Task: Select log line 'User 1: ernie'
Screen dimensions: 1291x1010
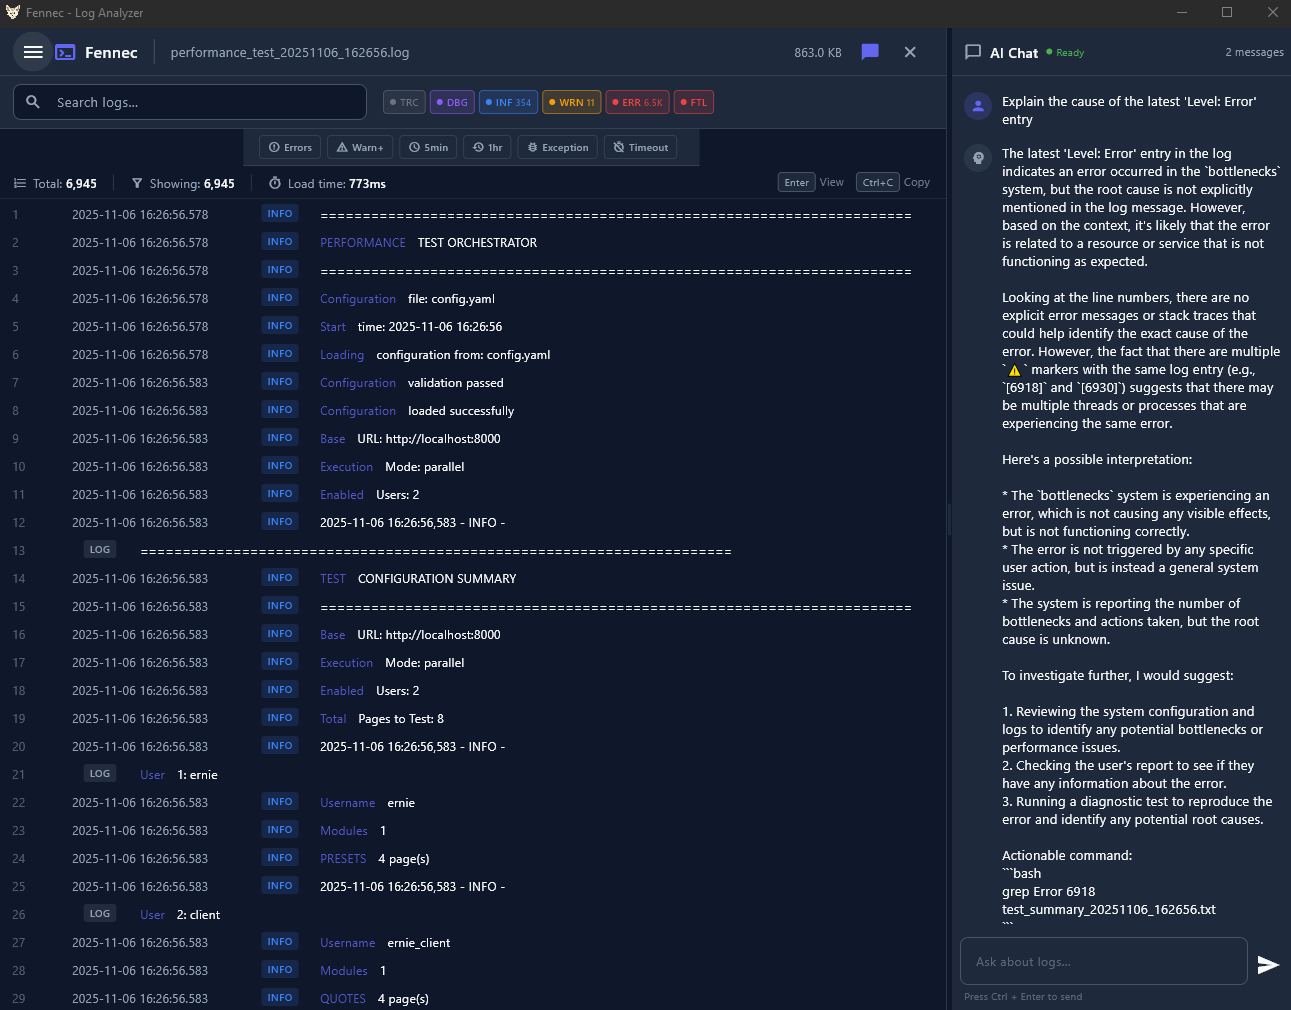Action: coord(473,774)
